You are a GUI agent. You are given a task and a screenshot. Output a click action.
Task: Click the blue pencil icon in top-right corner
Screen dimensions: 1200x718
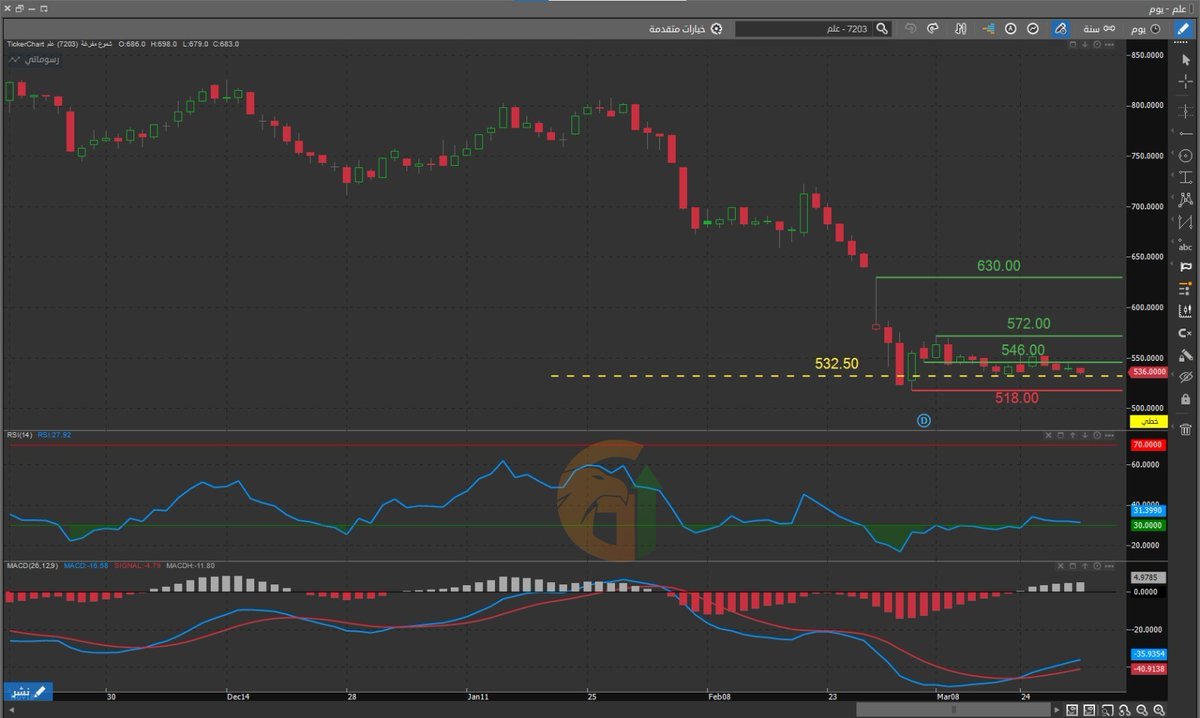click(x=1181, y=29)
